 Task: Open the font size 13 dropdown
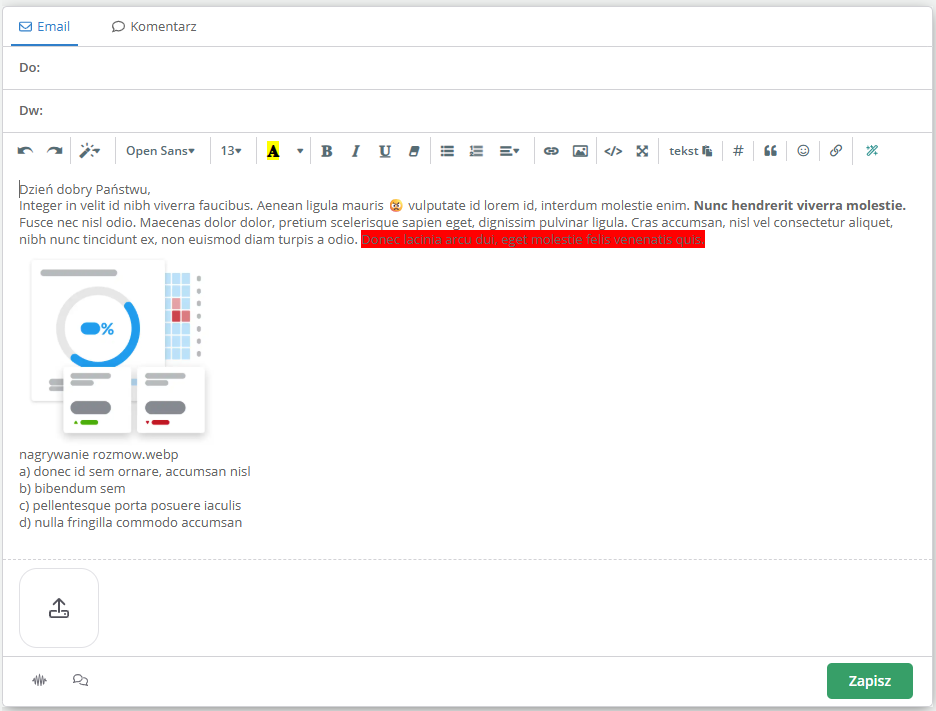point(231,151)
